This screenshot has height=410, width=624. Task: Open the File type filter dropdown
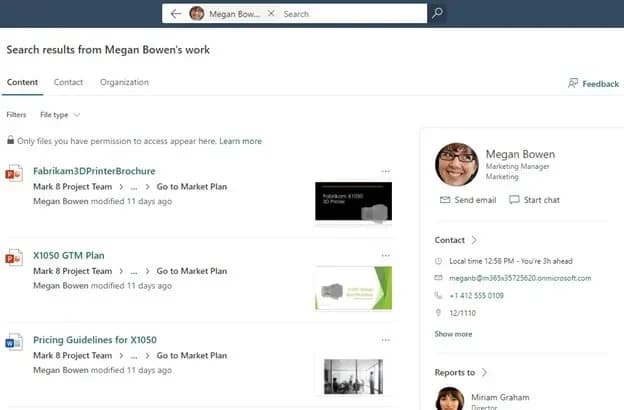[60, 115]
